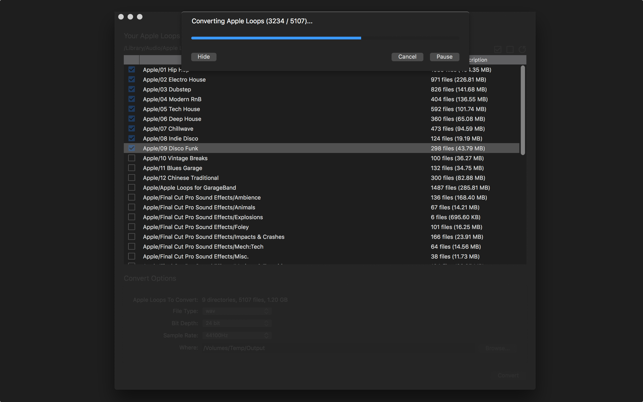Click the loops list vertical scrollbar
The width and height of the screenshot is (643, 402).
(x=522, y=110)
